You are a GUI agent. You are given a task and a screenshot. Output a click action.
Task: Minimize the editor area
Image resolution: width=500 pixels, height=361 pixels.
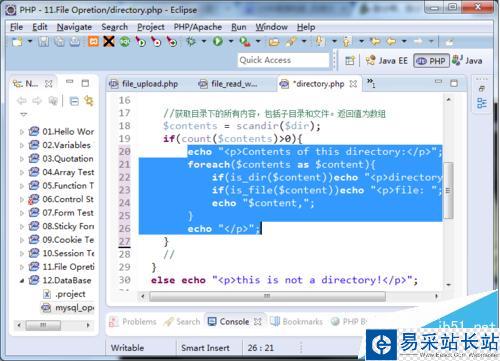coord(438,82)
